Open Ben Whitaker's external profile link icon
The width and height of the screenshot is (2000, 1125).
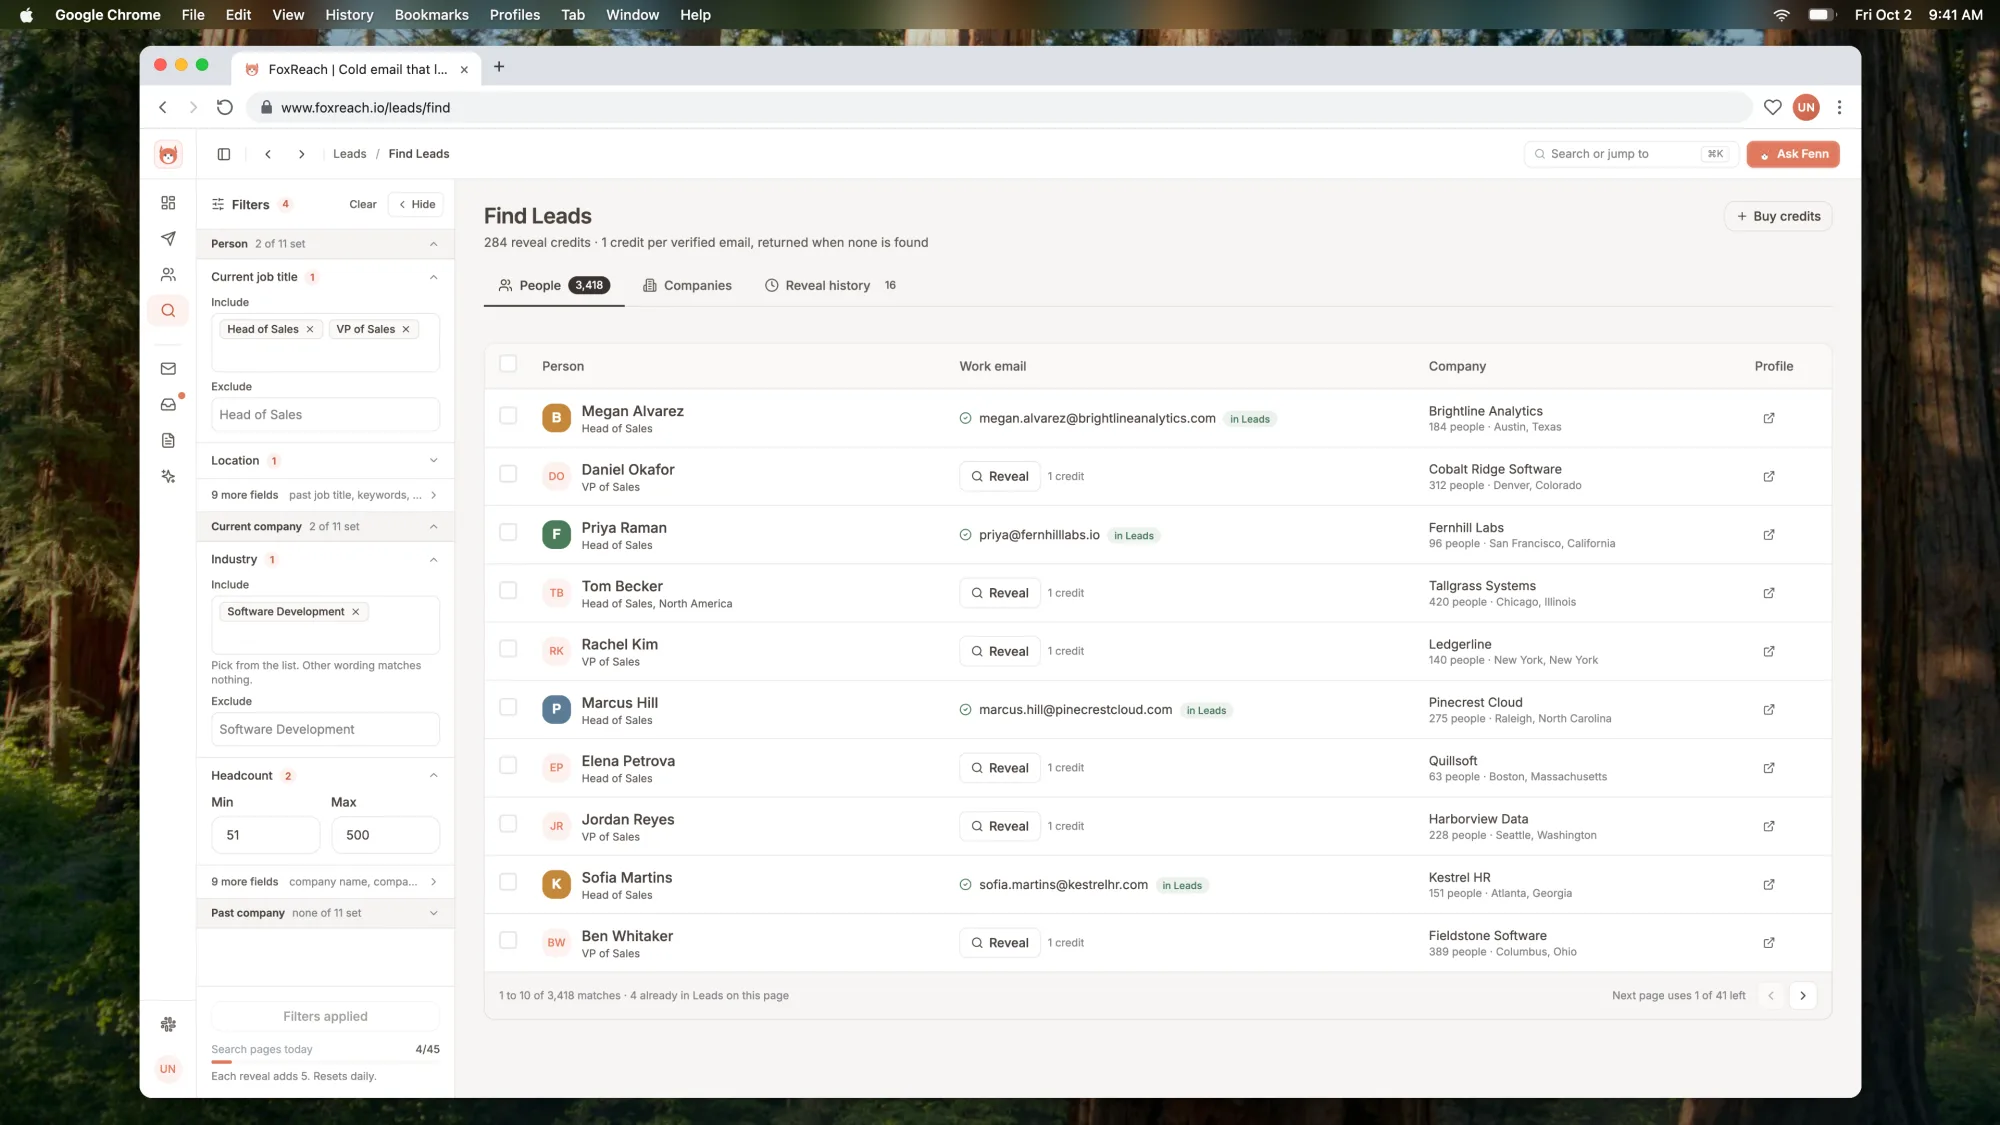pos(1769,943)
